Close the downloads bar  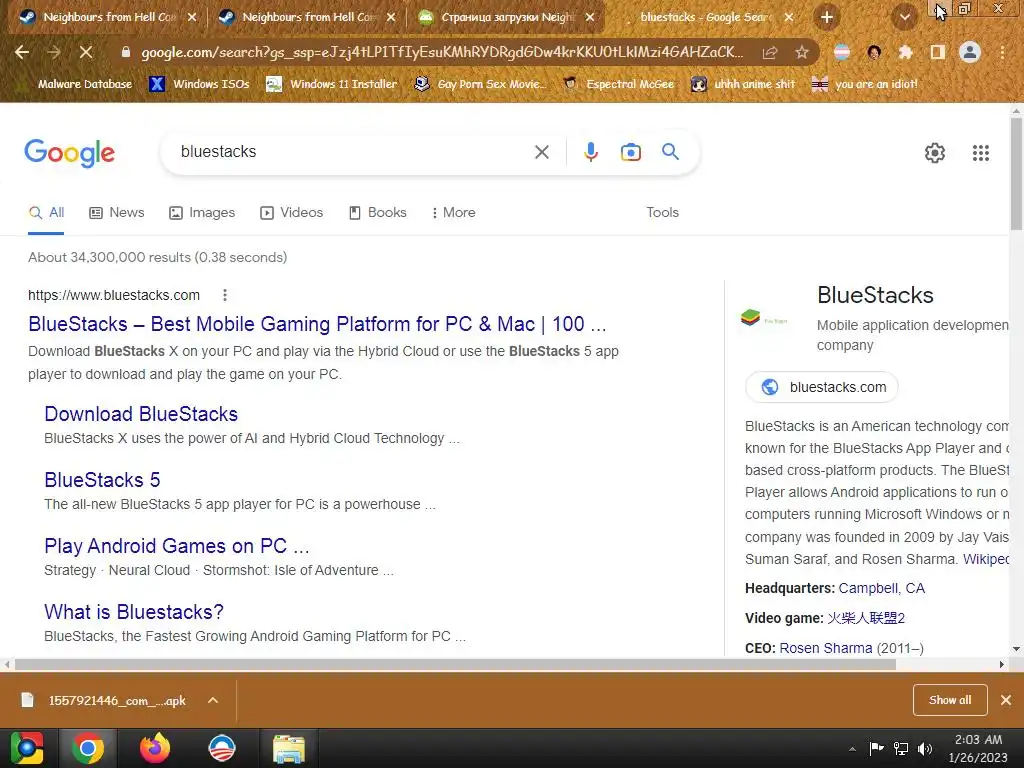click(x=1006, y=700)
